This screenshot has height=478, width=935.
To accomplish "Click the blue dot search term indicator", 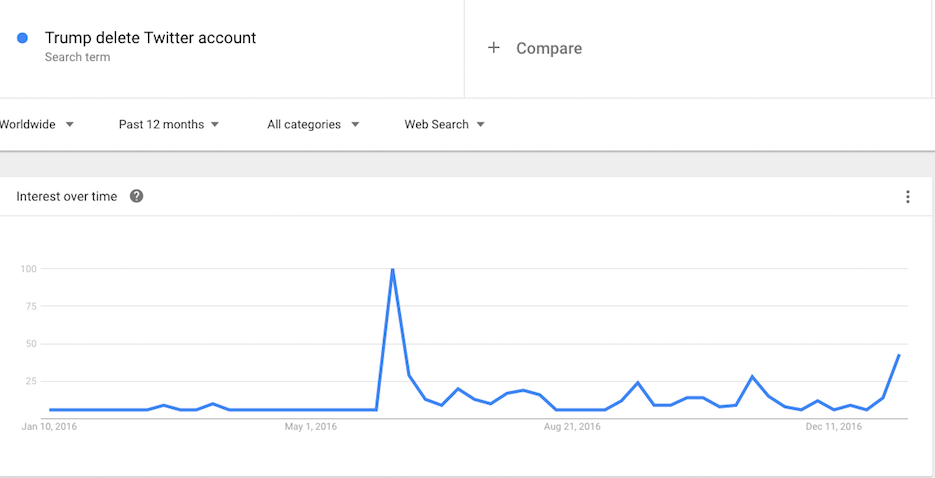I will (23, 38).
